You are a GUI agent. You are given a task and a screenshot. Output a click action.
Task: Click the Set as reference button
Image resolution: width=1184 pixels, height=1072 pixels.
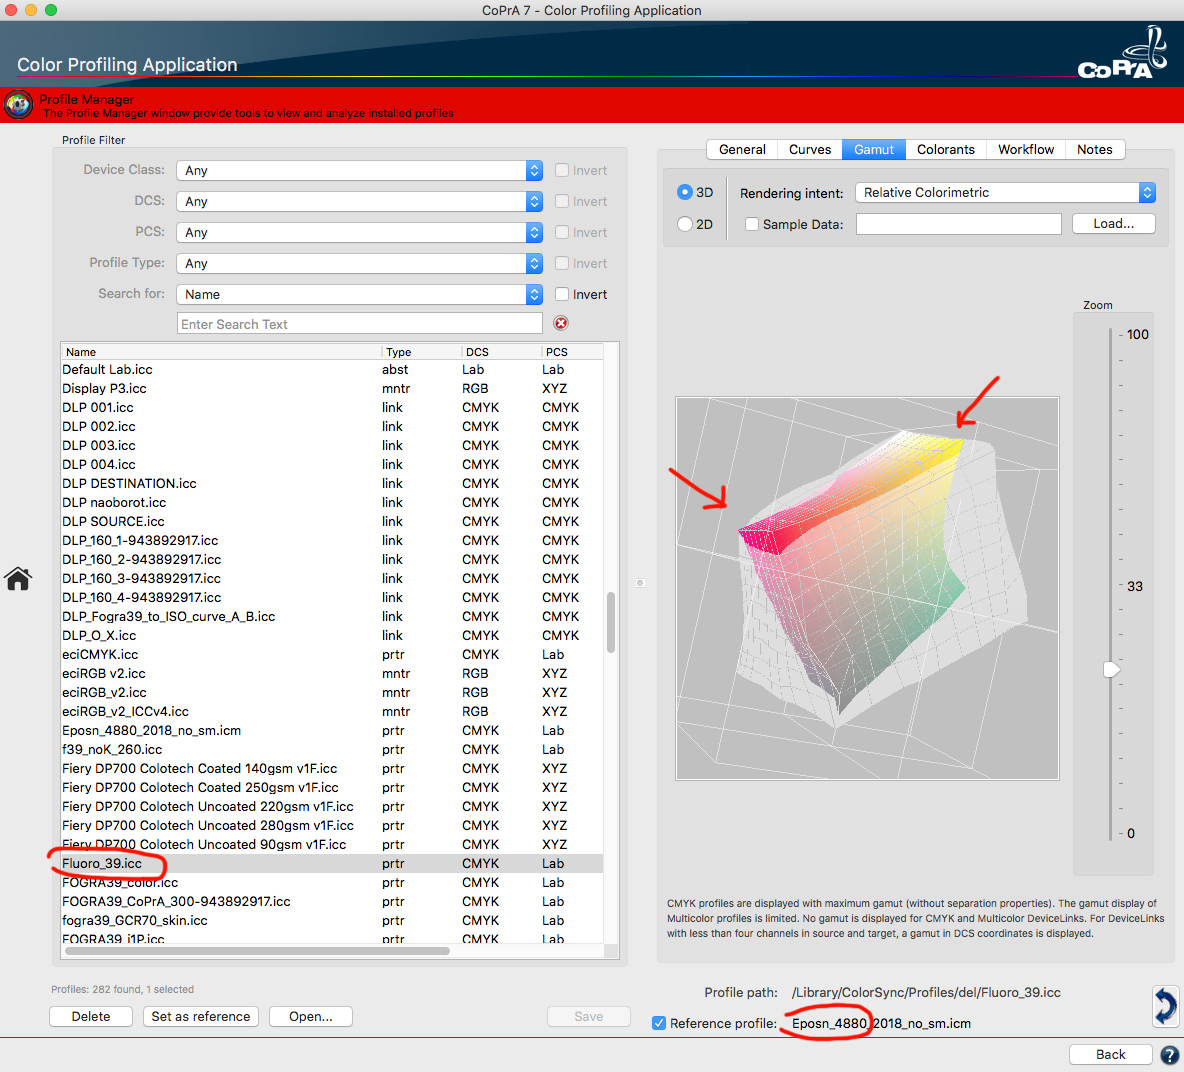tap(201, 1016)
